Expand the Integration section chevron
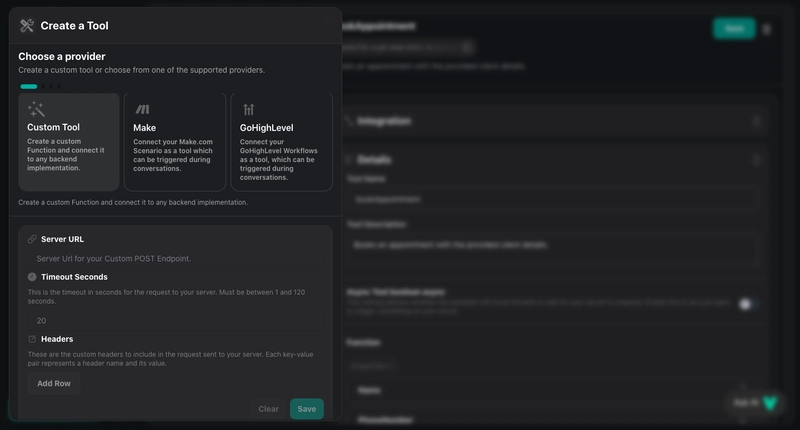Screen dimensions: 800x430 (756, 121)
